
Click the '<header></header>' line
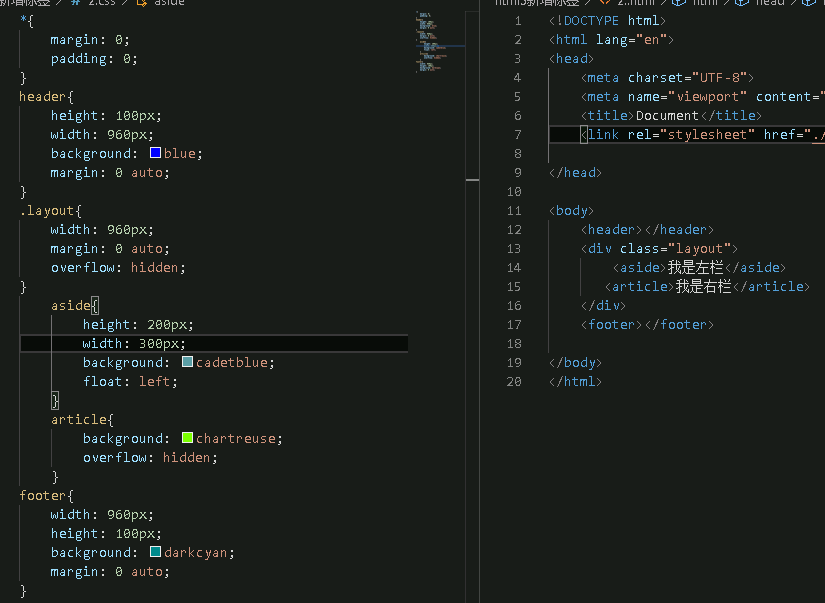tap(647, 229)
